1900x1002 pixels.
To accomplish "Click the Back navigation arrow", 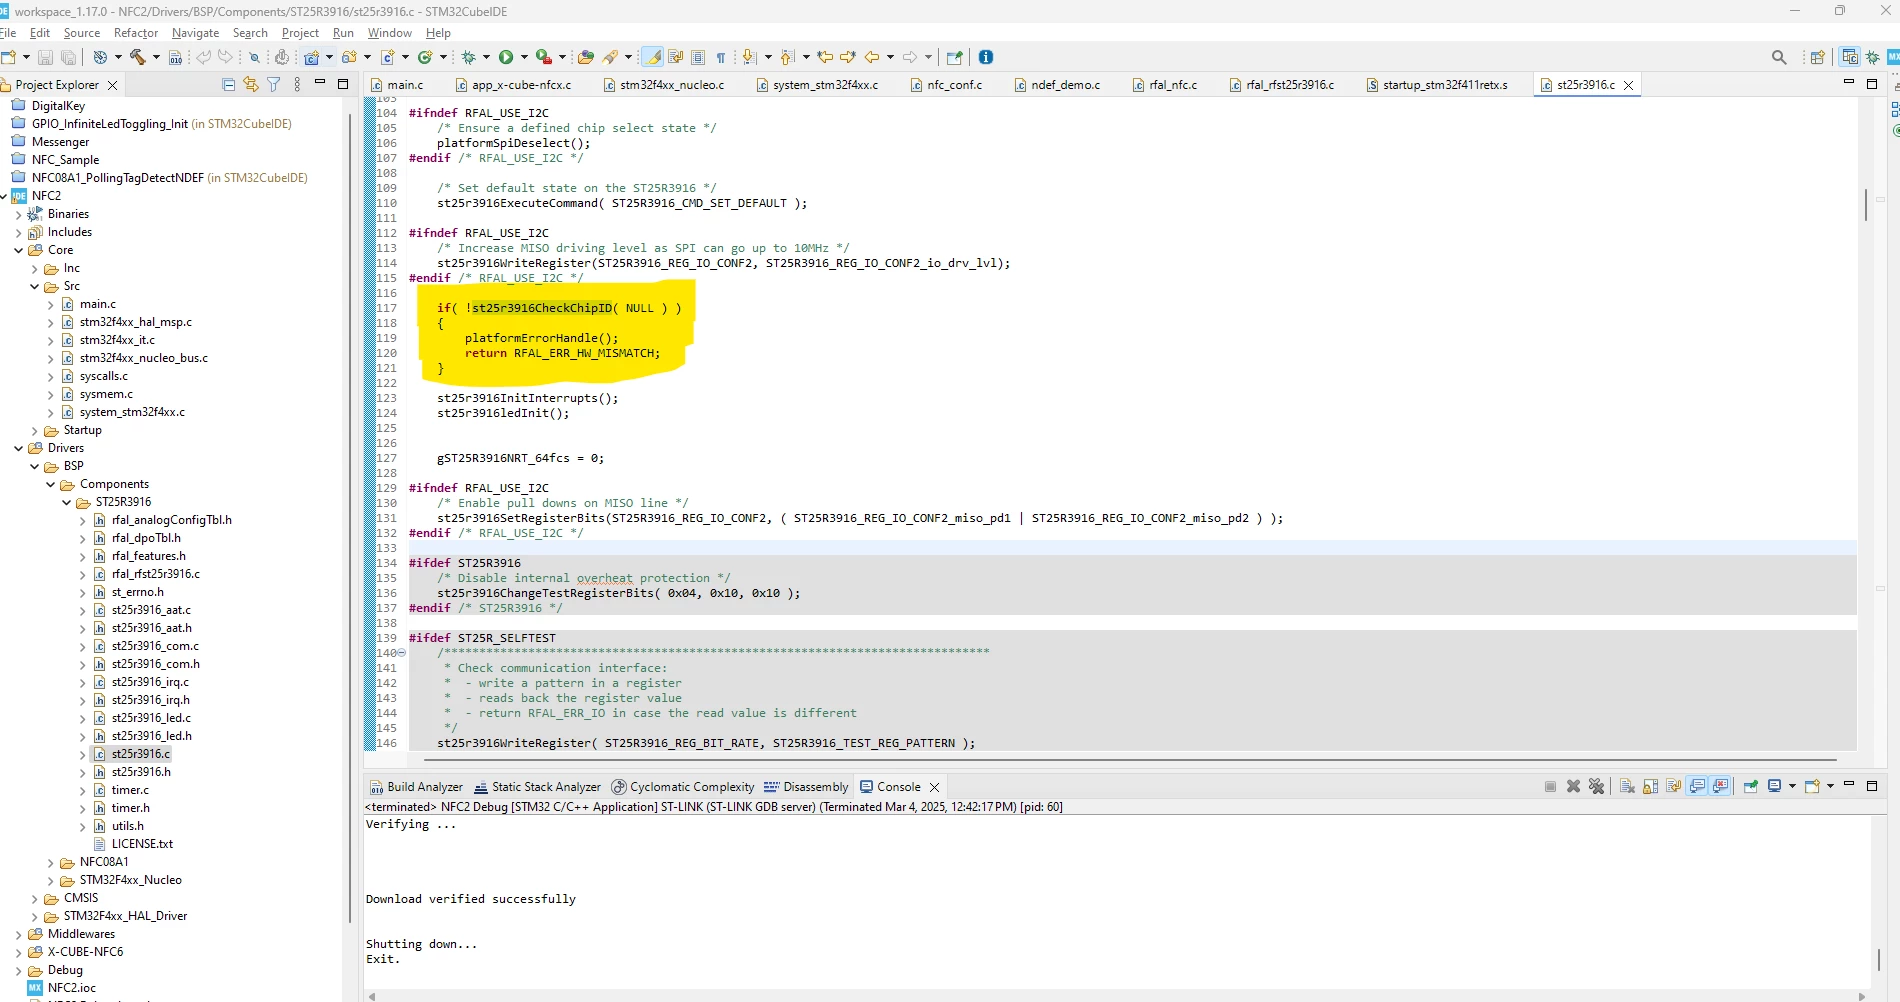I will pos(872,57).
